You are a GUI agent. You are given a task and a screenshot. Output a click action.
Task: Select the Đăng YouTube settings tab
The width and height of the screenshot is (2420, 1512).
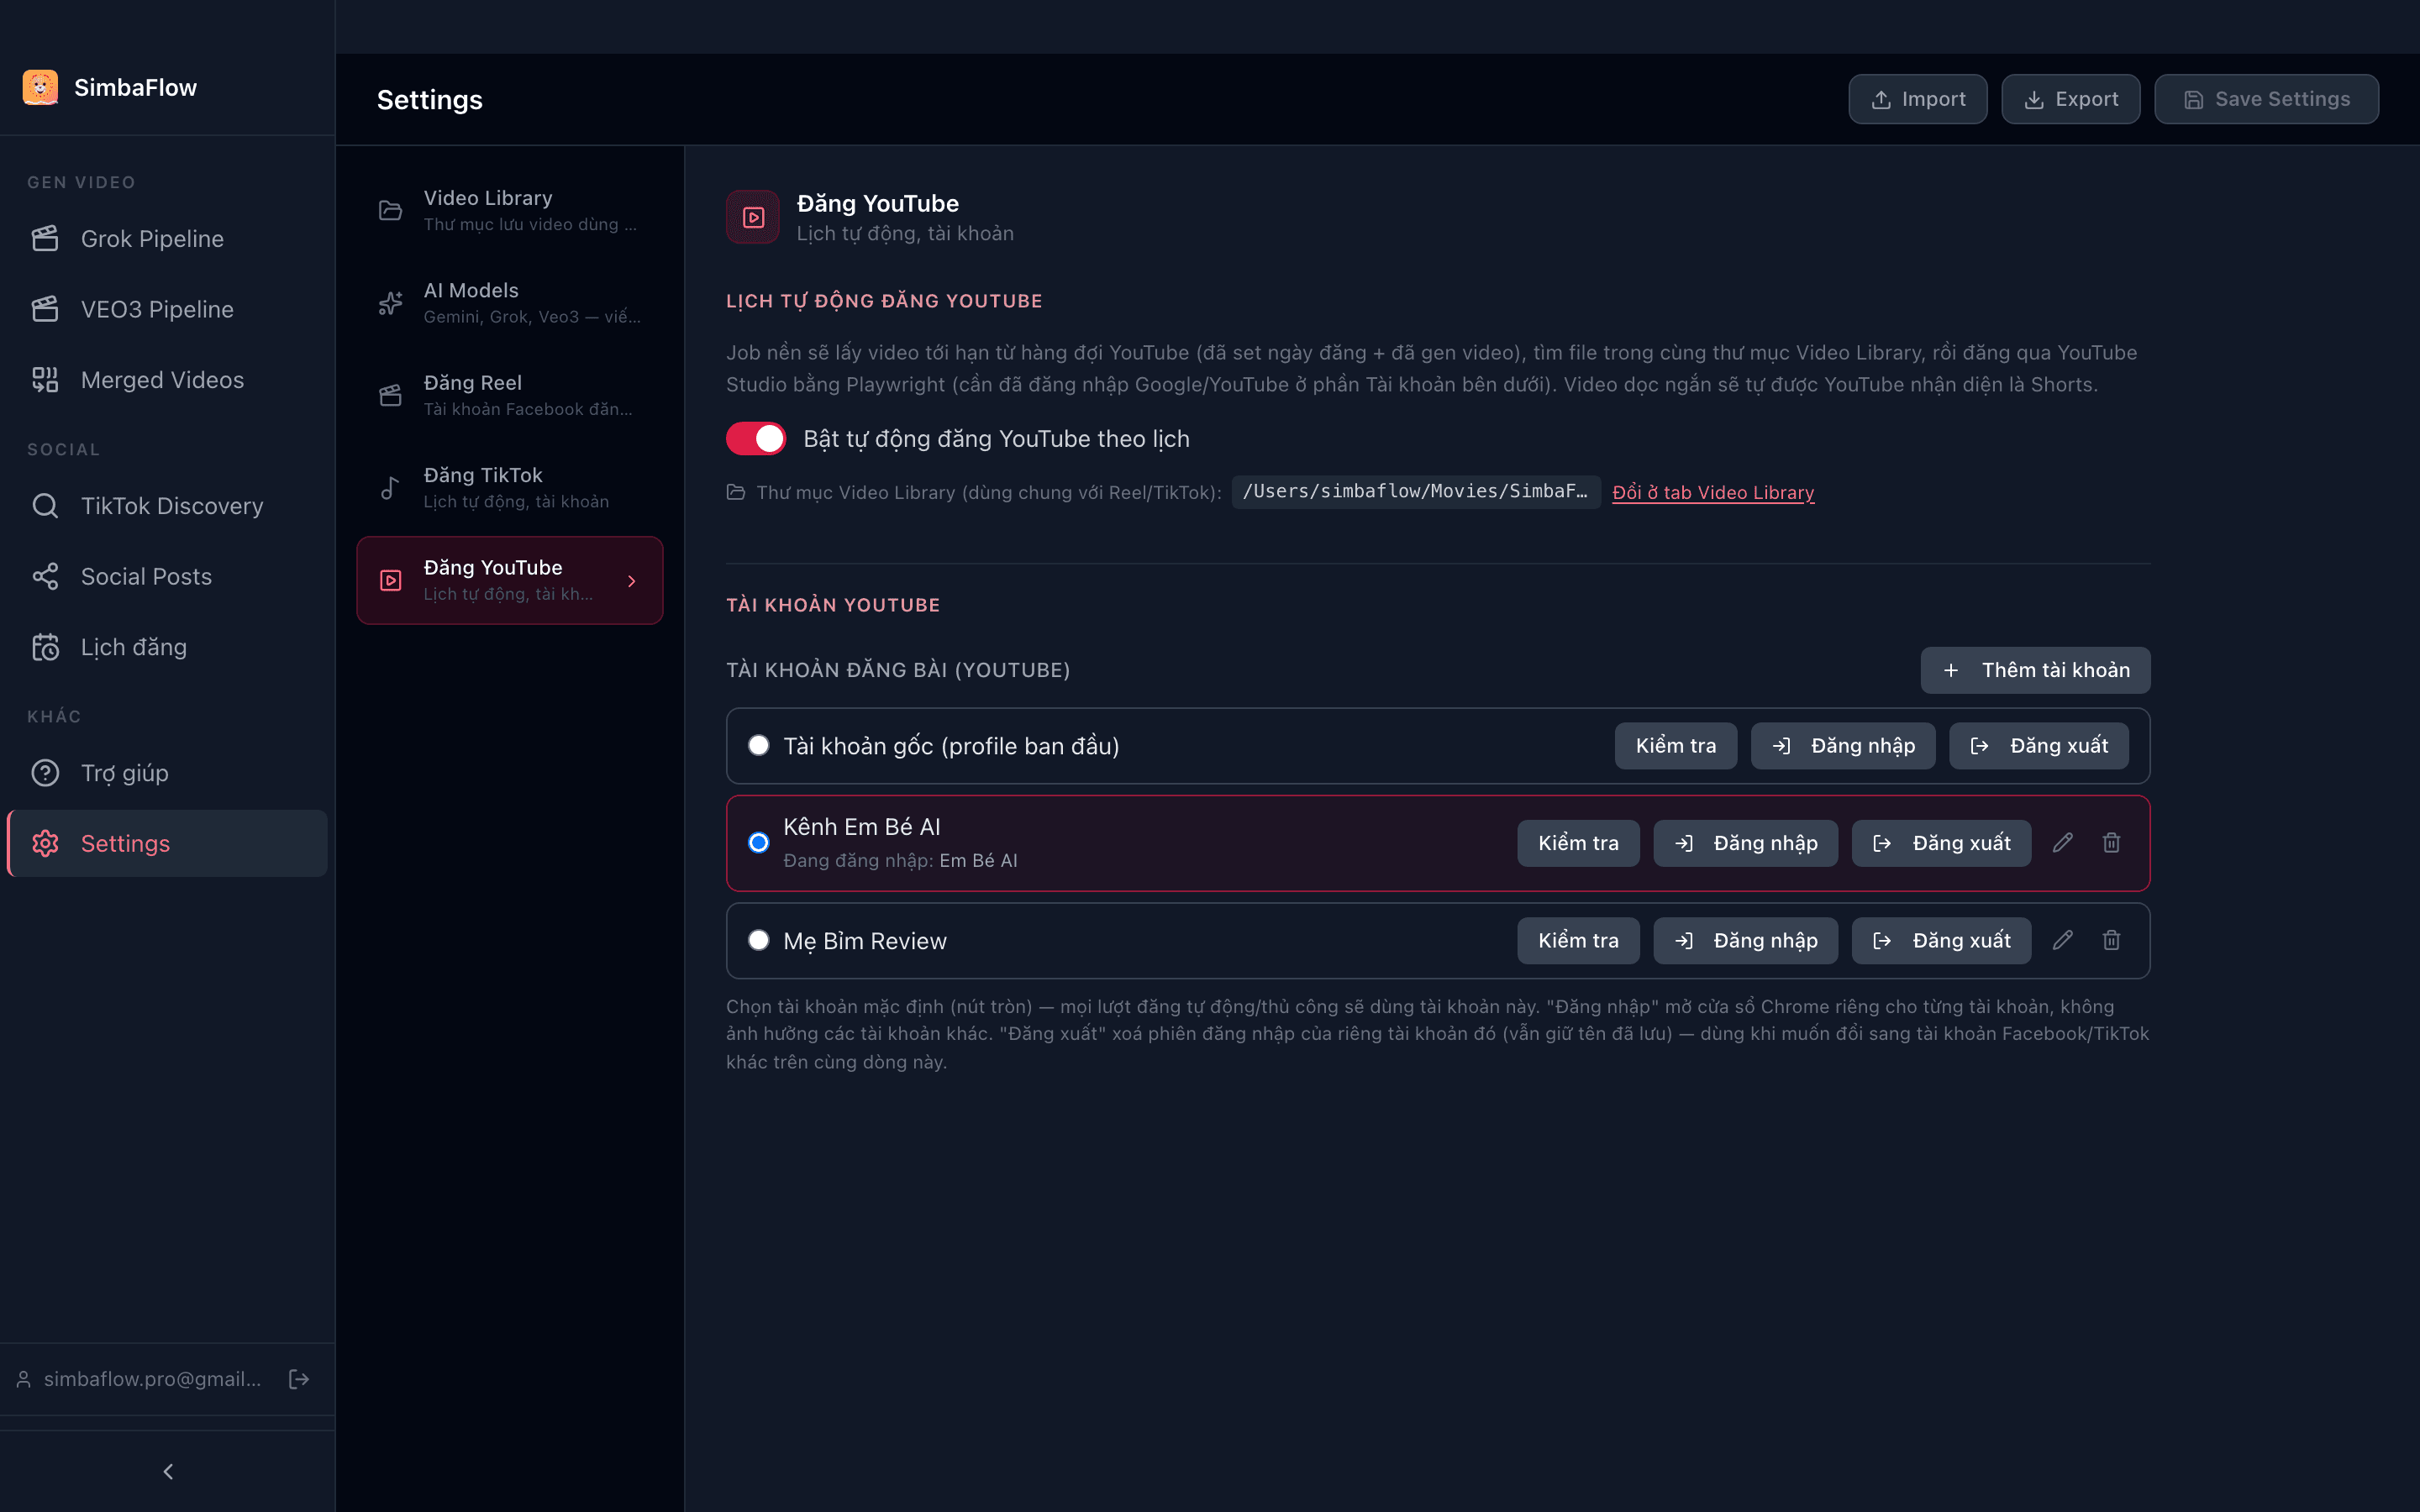click(509, 580)
